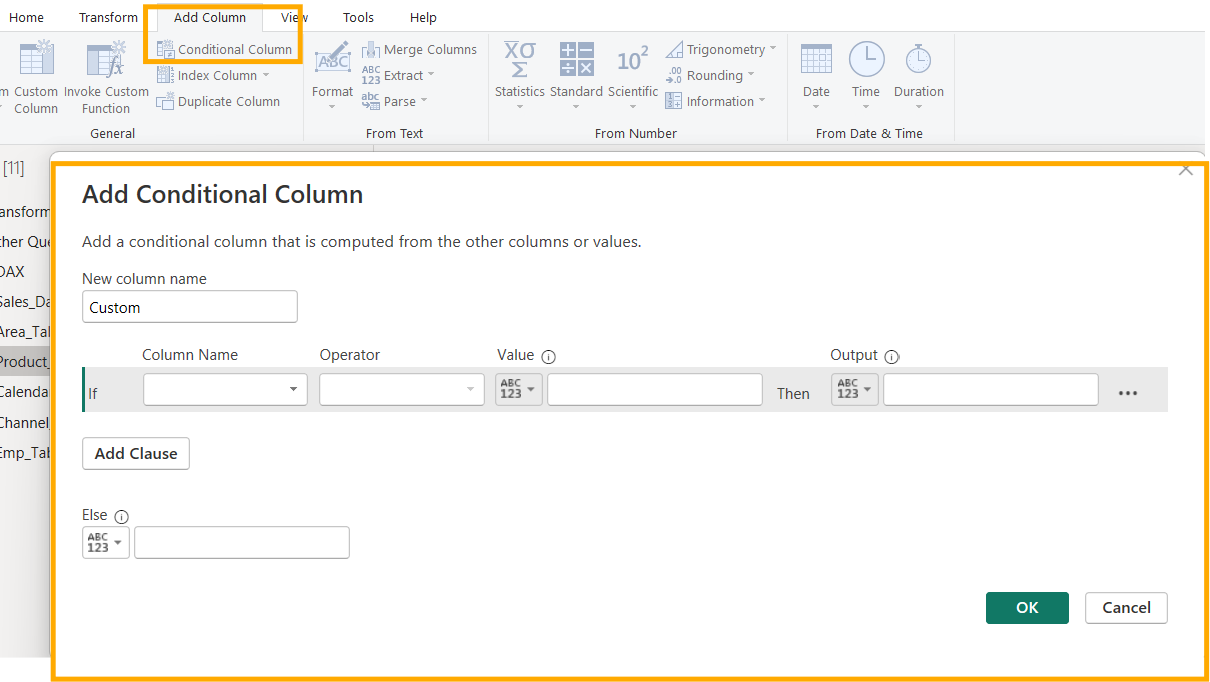Click the New column name field
Viewport: 1210px width, 682px height.
click(190, 307)
